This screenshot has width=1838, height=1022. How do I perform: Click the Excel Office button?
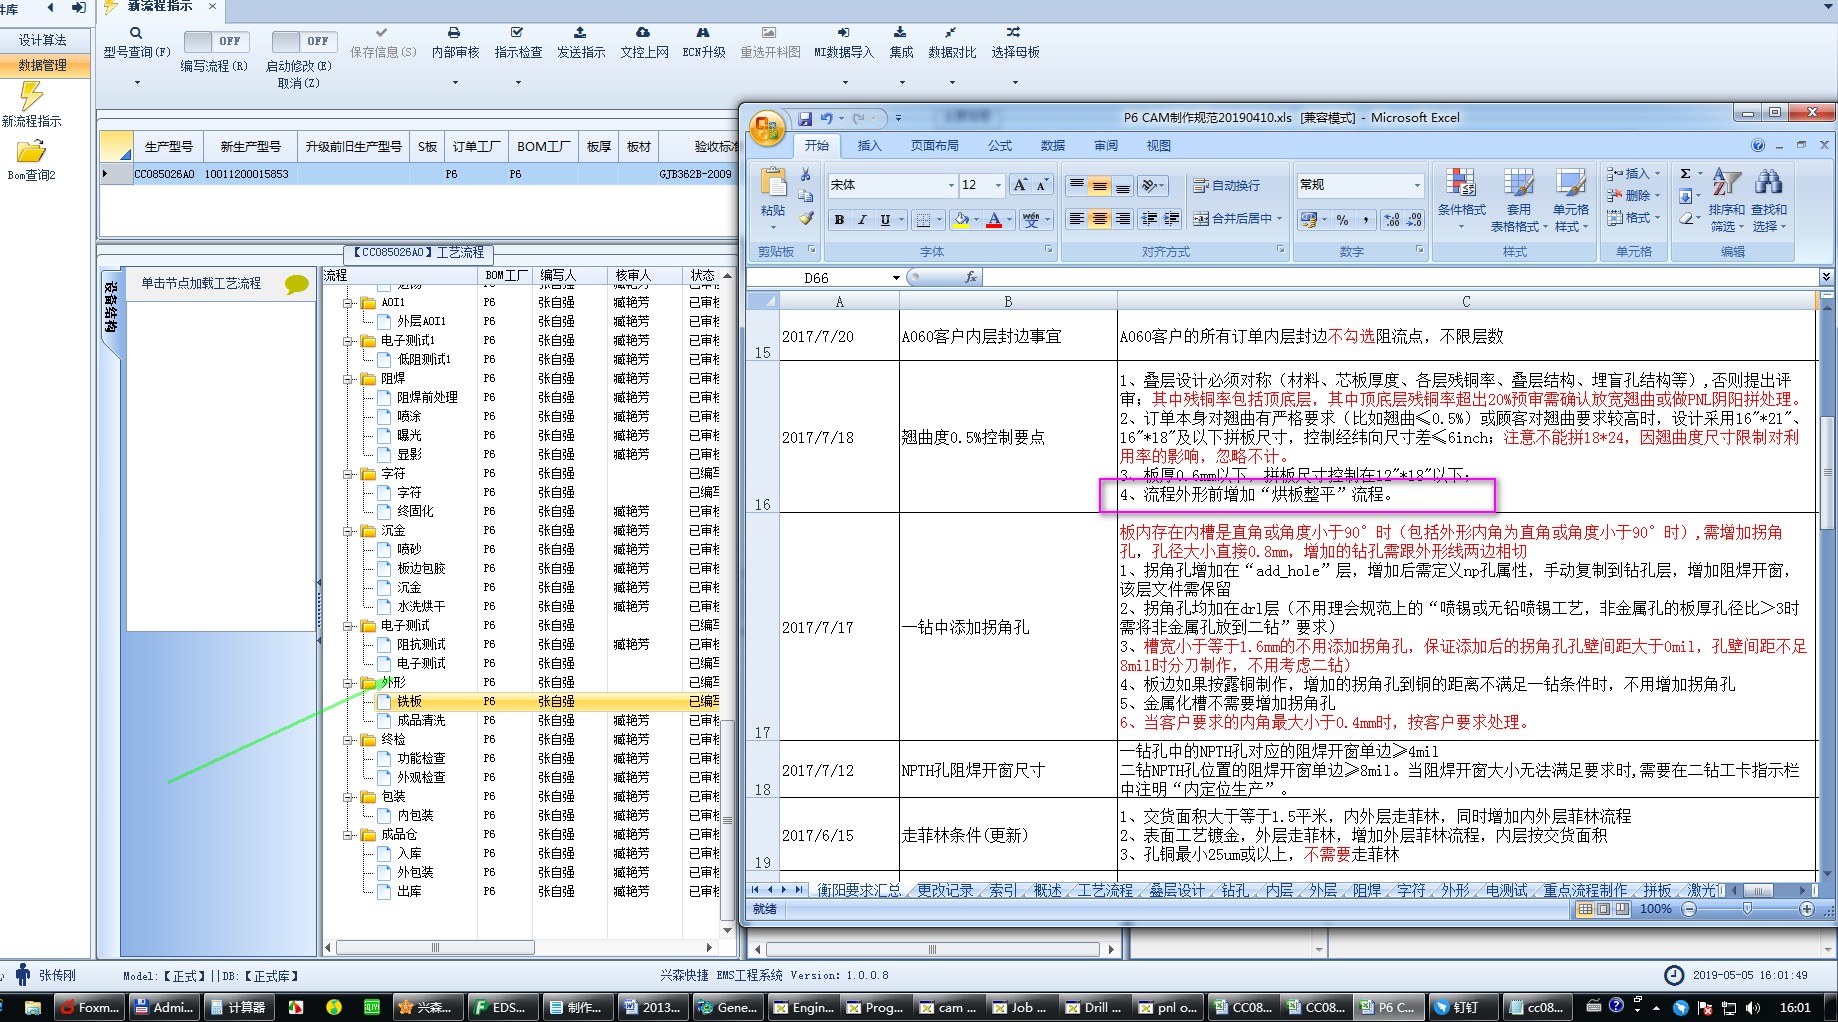coord(768,128)
